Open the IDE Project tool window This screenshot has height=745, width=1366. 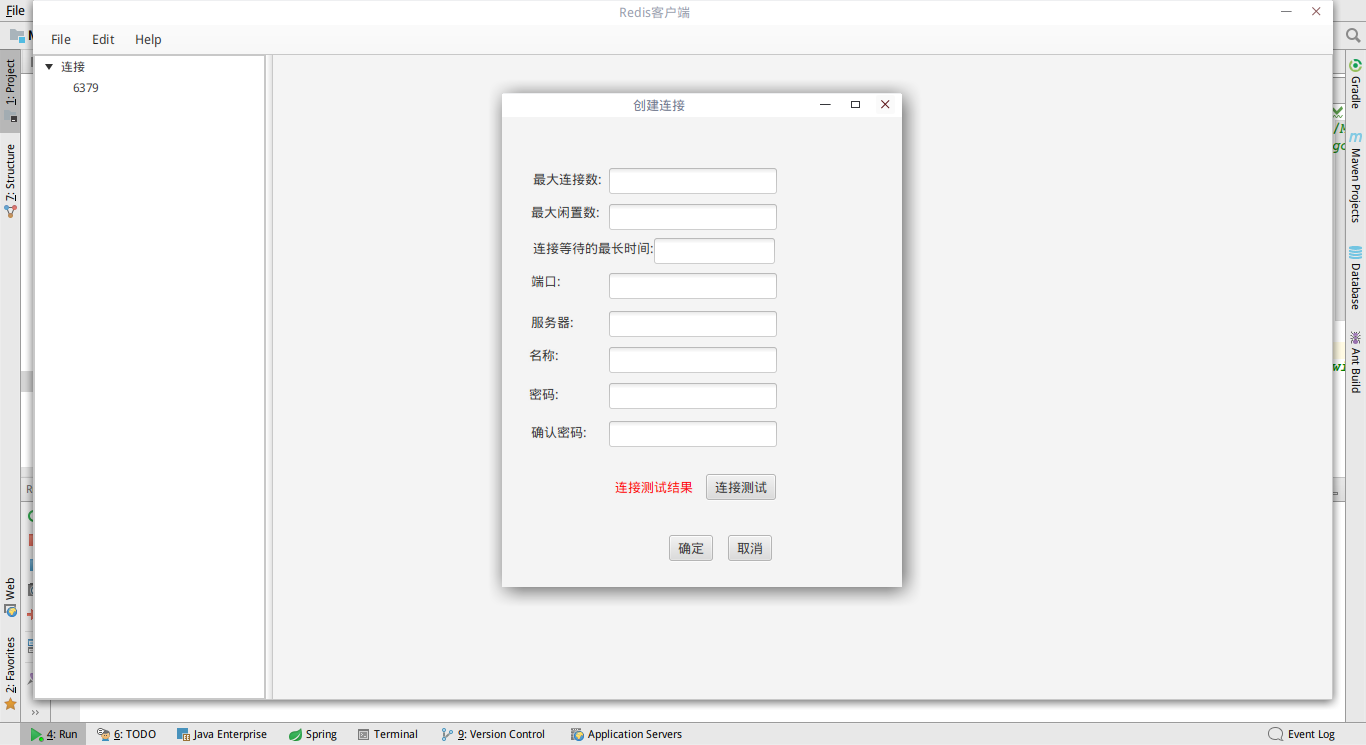(x=10, y=90)
